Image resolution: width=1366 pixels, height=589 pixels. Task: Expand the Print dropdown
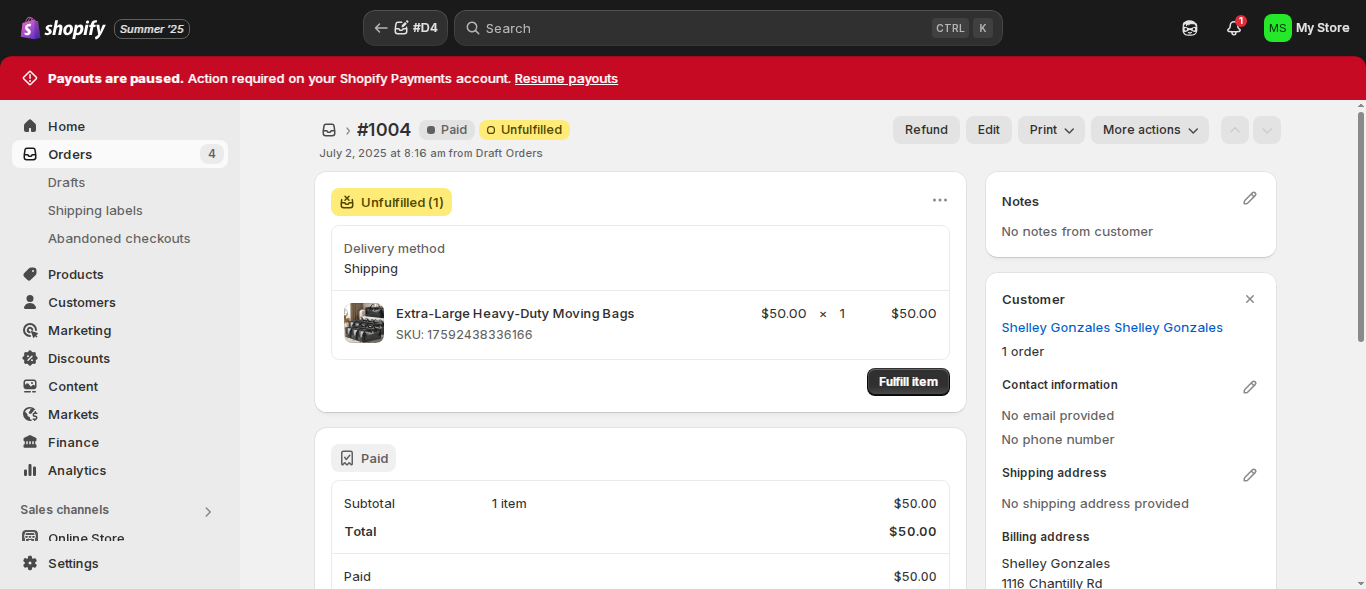1051,130
